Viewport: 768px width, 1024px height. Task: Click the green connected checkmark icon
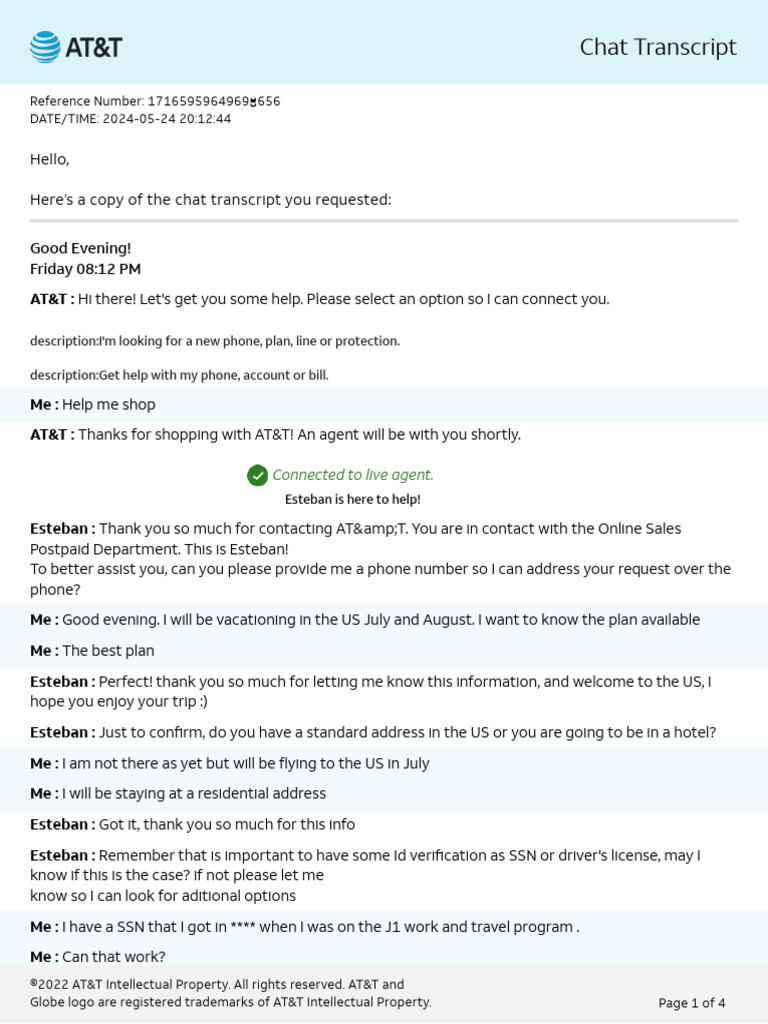(257, 476)
